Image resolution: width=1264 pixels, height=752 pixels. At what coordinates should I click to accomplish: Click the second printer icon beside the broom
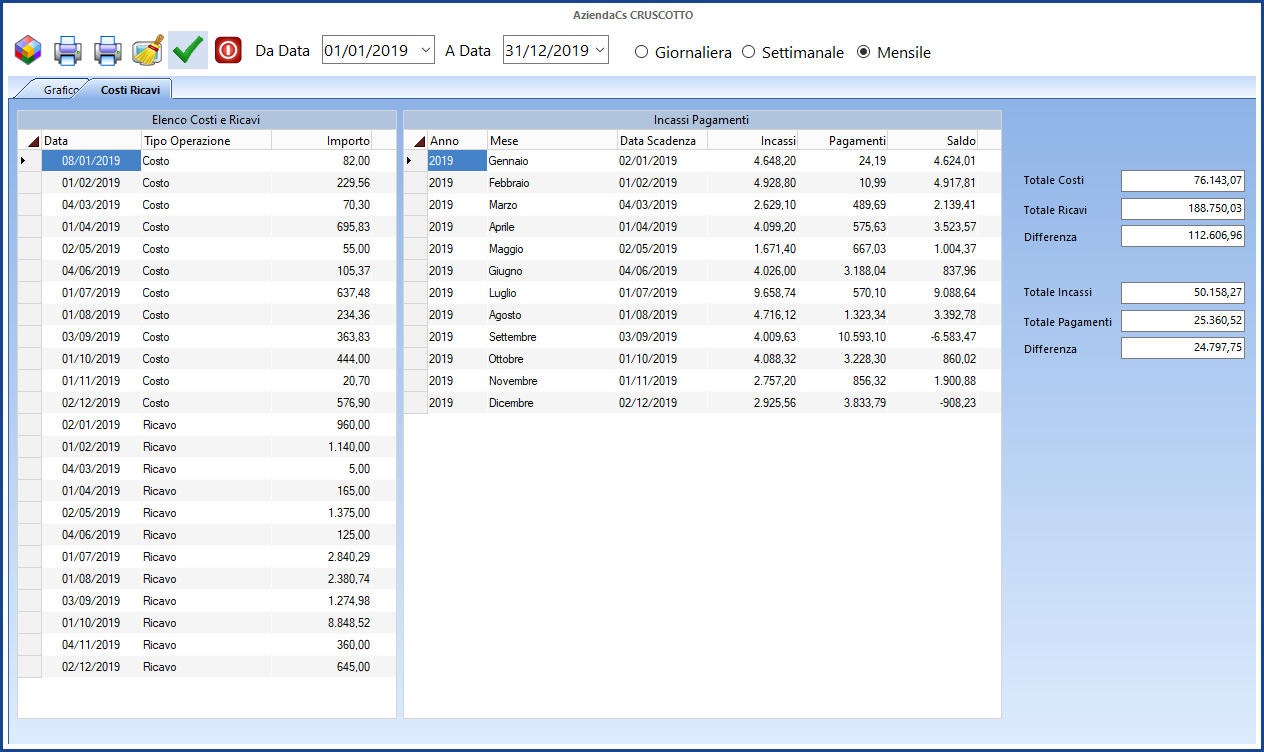click(107, 49)
